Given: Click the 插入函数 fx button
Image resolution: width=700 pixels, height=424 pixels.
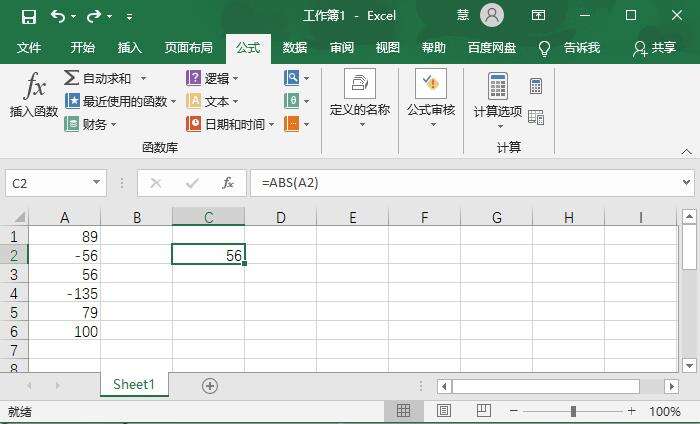Looking at the screenshot, I should tap(34, 95).
